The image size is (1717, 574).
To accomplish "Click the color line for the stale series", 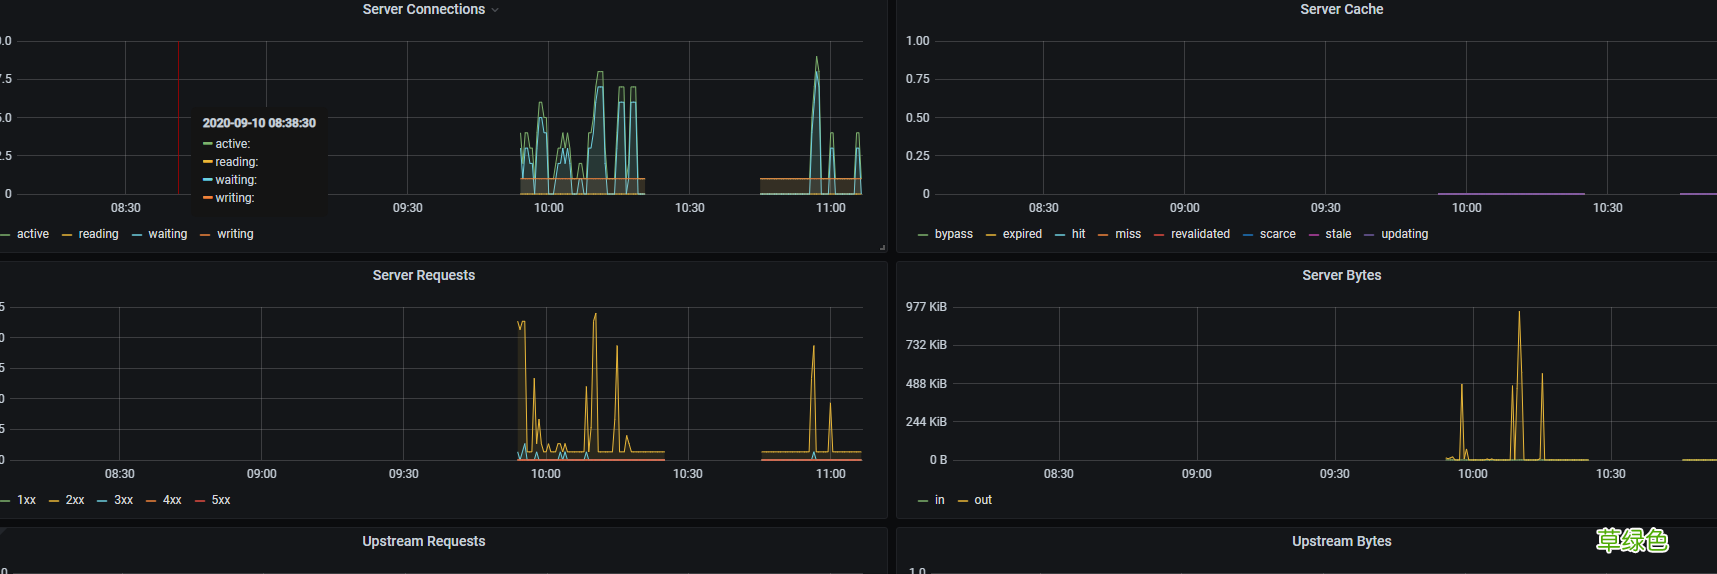I will (x=1314, y=235).
